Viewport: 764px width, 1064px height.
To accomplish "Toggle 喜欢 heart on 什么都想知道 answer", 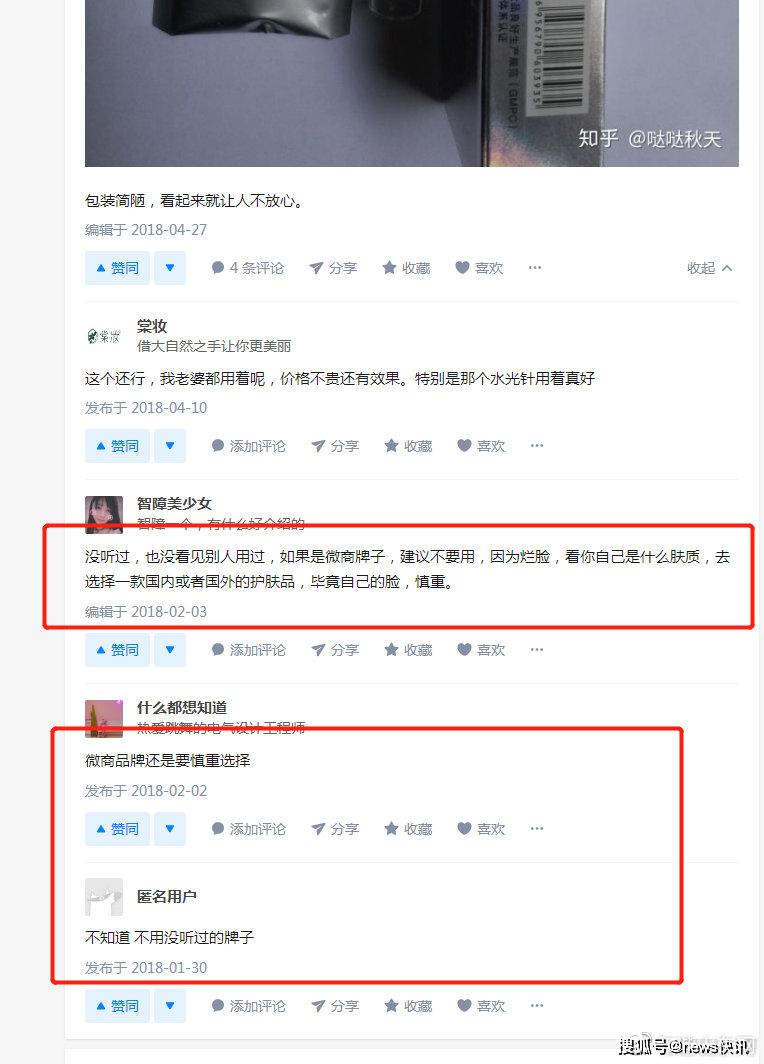I will (481, 829).
